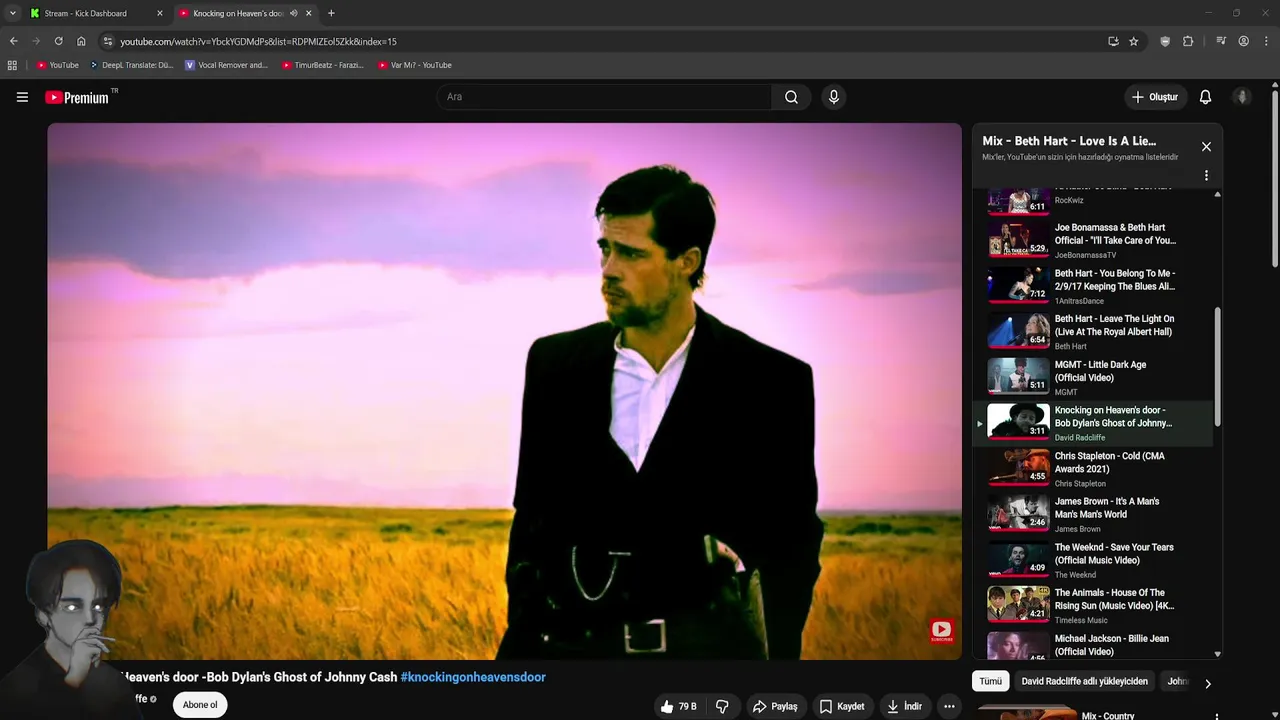
Task: Play 'Leave The Light On' playlist item
Action: [1093, 332]
